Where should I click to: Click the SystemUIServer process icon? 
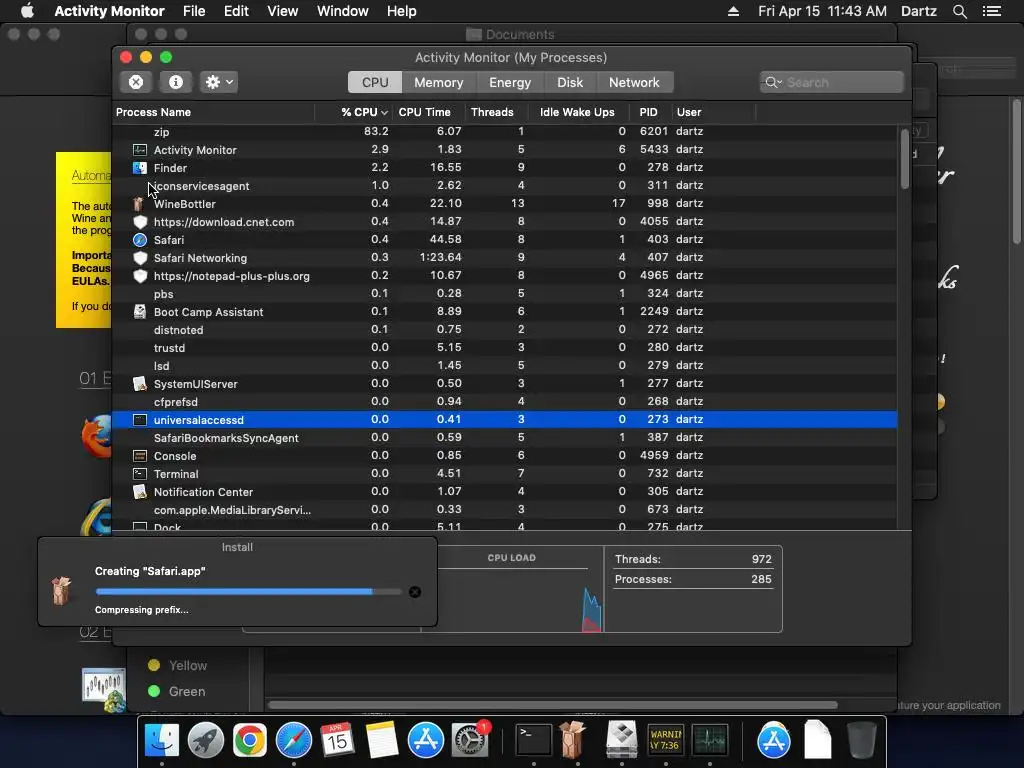(140, 383)
